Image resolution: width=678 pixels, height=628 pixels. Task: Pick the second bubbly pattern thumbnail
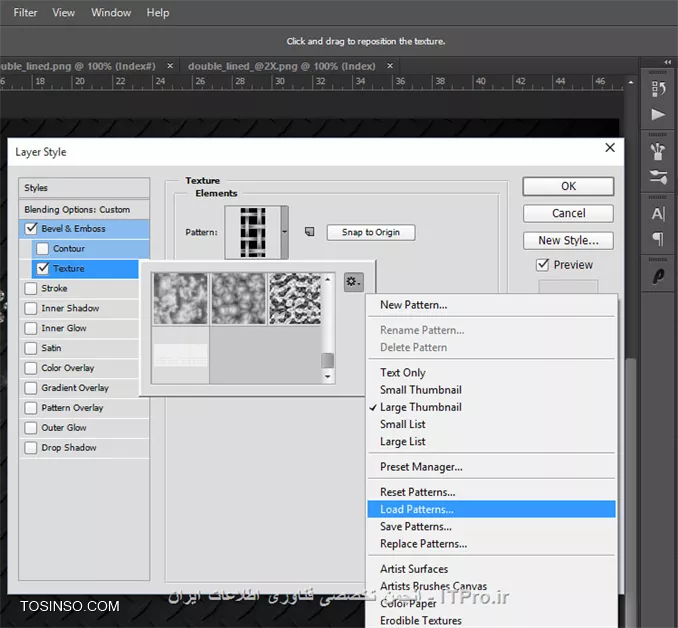click(x=238, y=298)
